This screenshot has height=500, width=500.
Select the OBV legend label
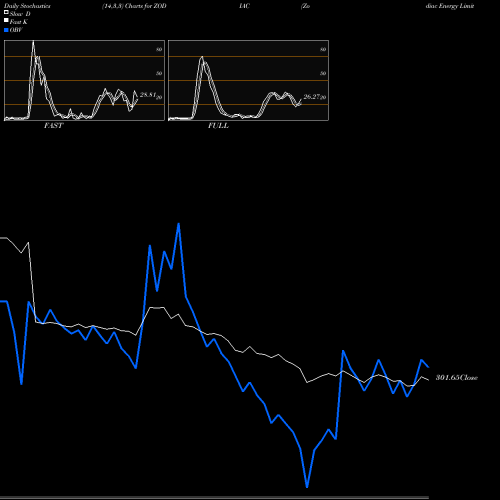[x=16, y=30]
